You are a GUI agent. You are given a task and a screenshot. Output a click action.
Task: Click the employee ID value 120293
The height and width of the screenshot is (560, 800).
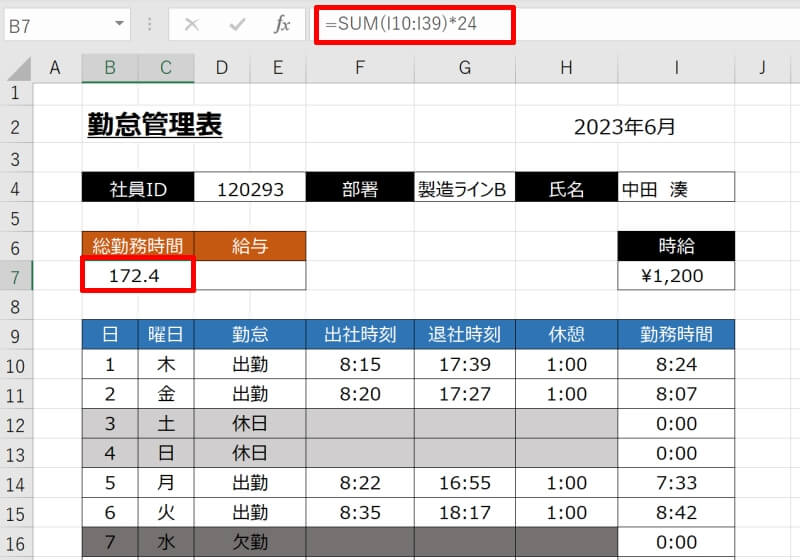[250, 187]
